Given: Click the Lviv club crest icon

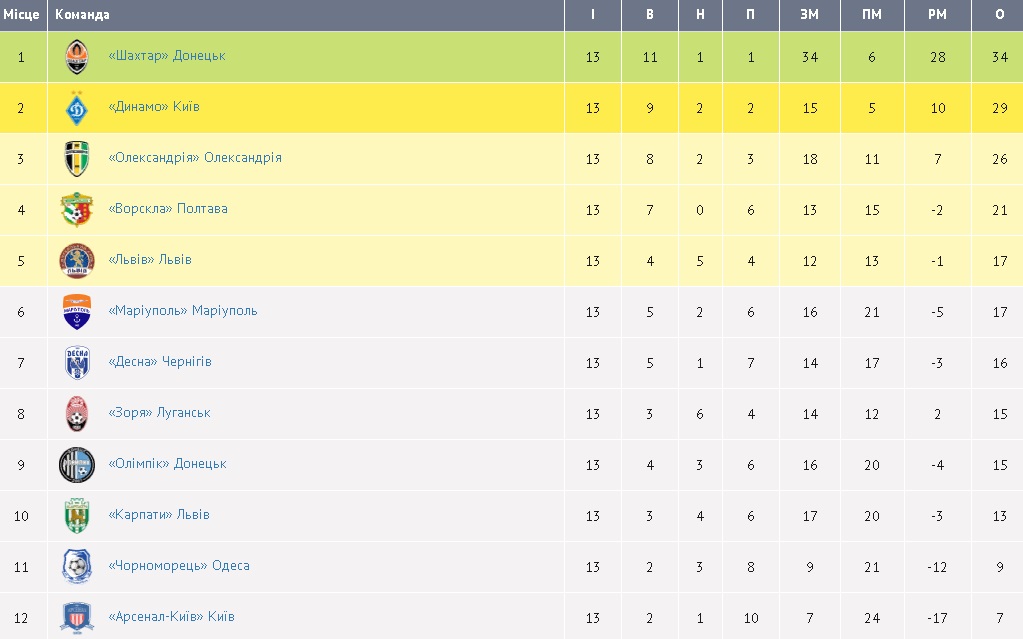Looking at the screenshot, I should point(77,261).
